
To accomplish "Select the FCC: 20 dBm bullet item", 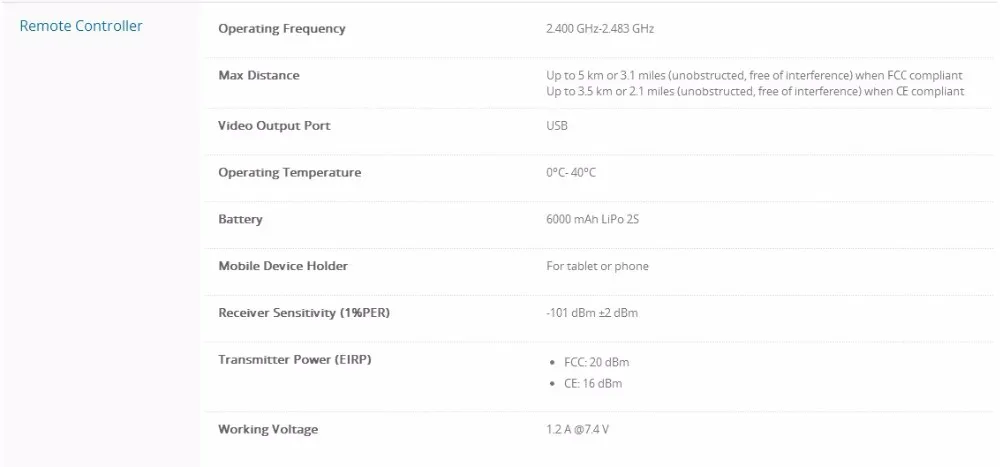I will pos(596,362).
